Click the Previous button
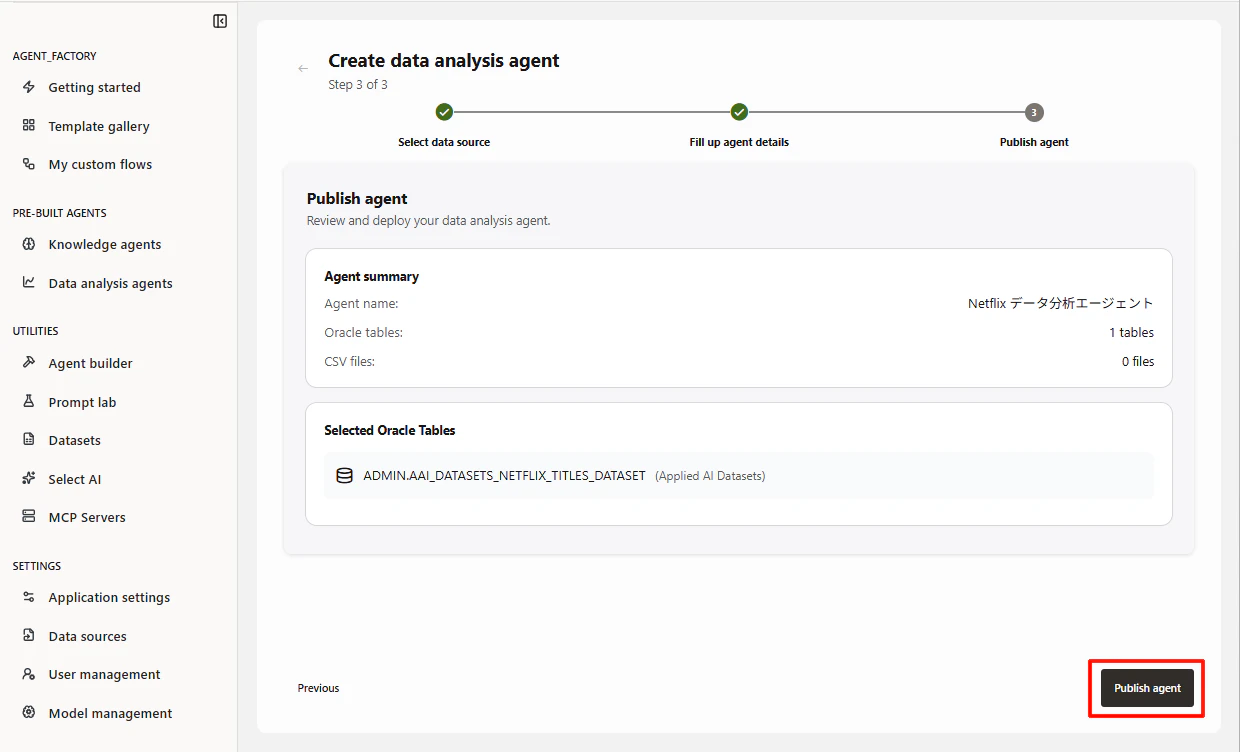Image resolution: width=1240 pixels, height=752 pixels. [x=318, y=688]
